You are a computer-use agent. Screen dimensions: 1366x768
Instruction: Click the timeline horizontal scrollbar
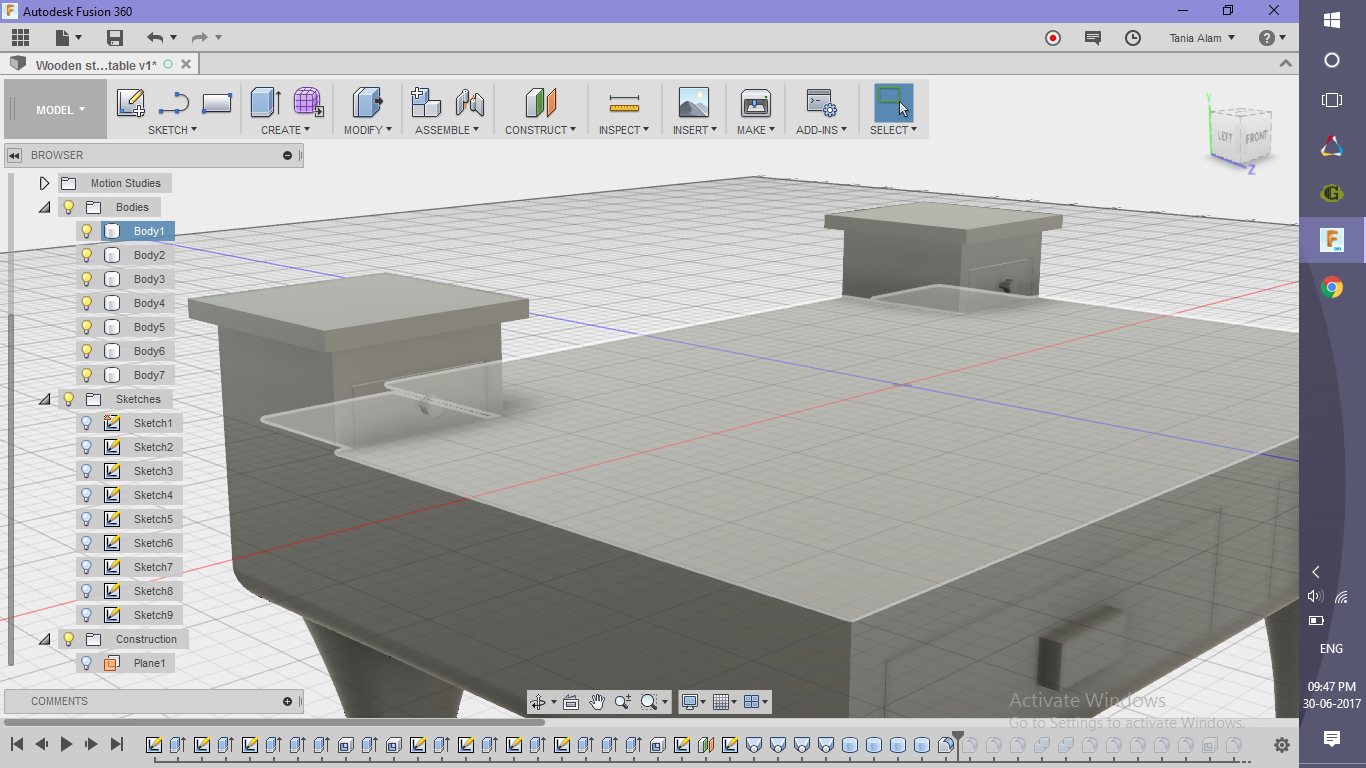coord(275,721)
